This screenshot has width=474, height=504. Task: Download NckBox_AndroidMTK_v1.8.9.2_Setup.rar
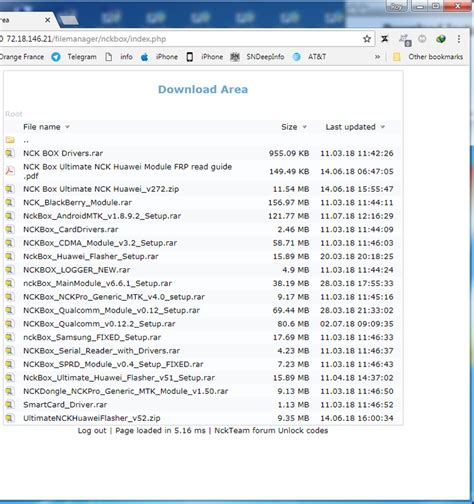102,216
